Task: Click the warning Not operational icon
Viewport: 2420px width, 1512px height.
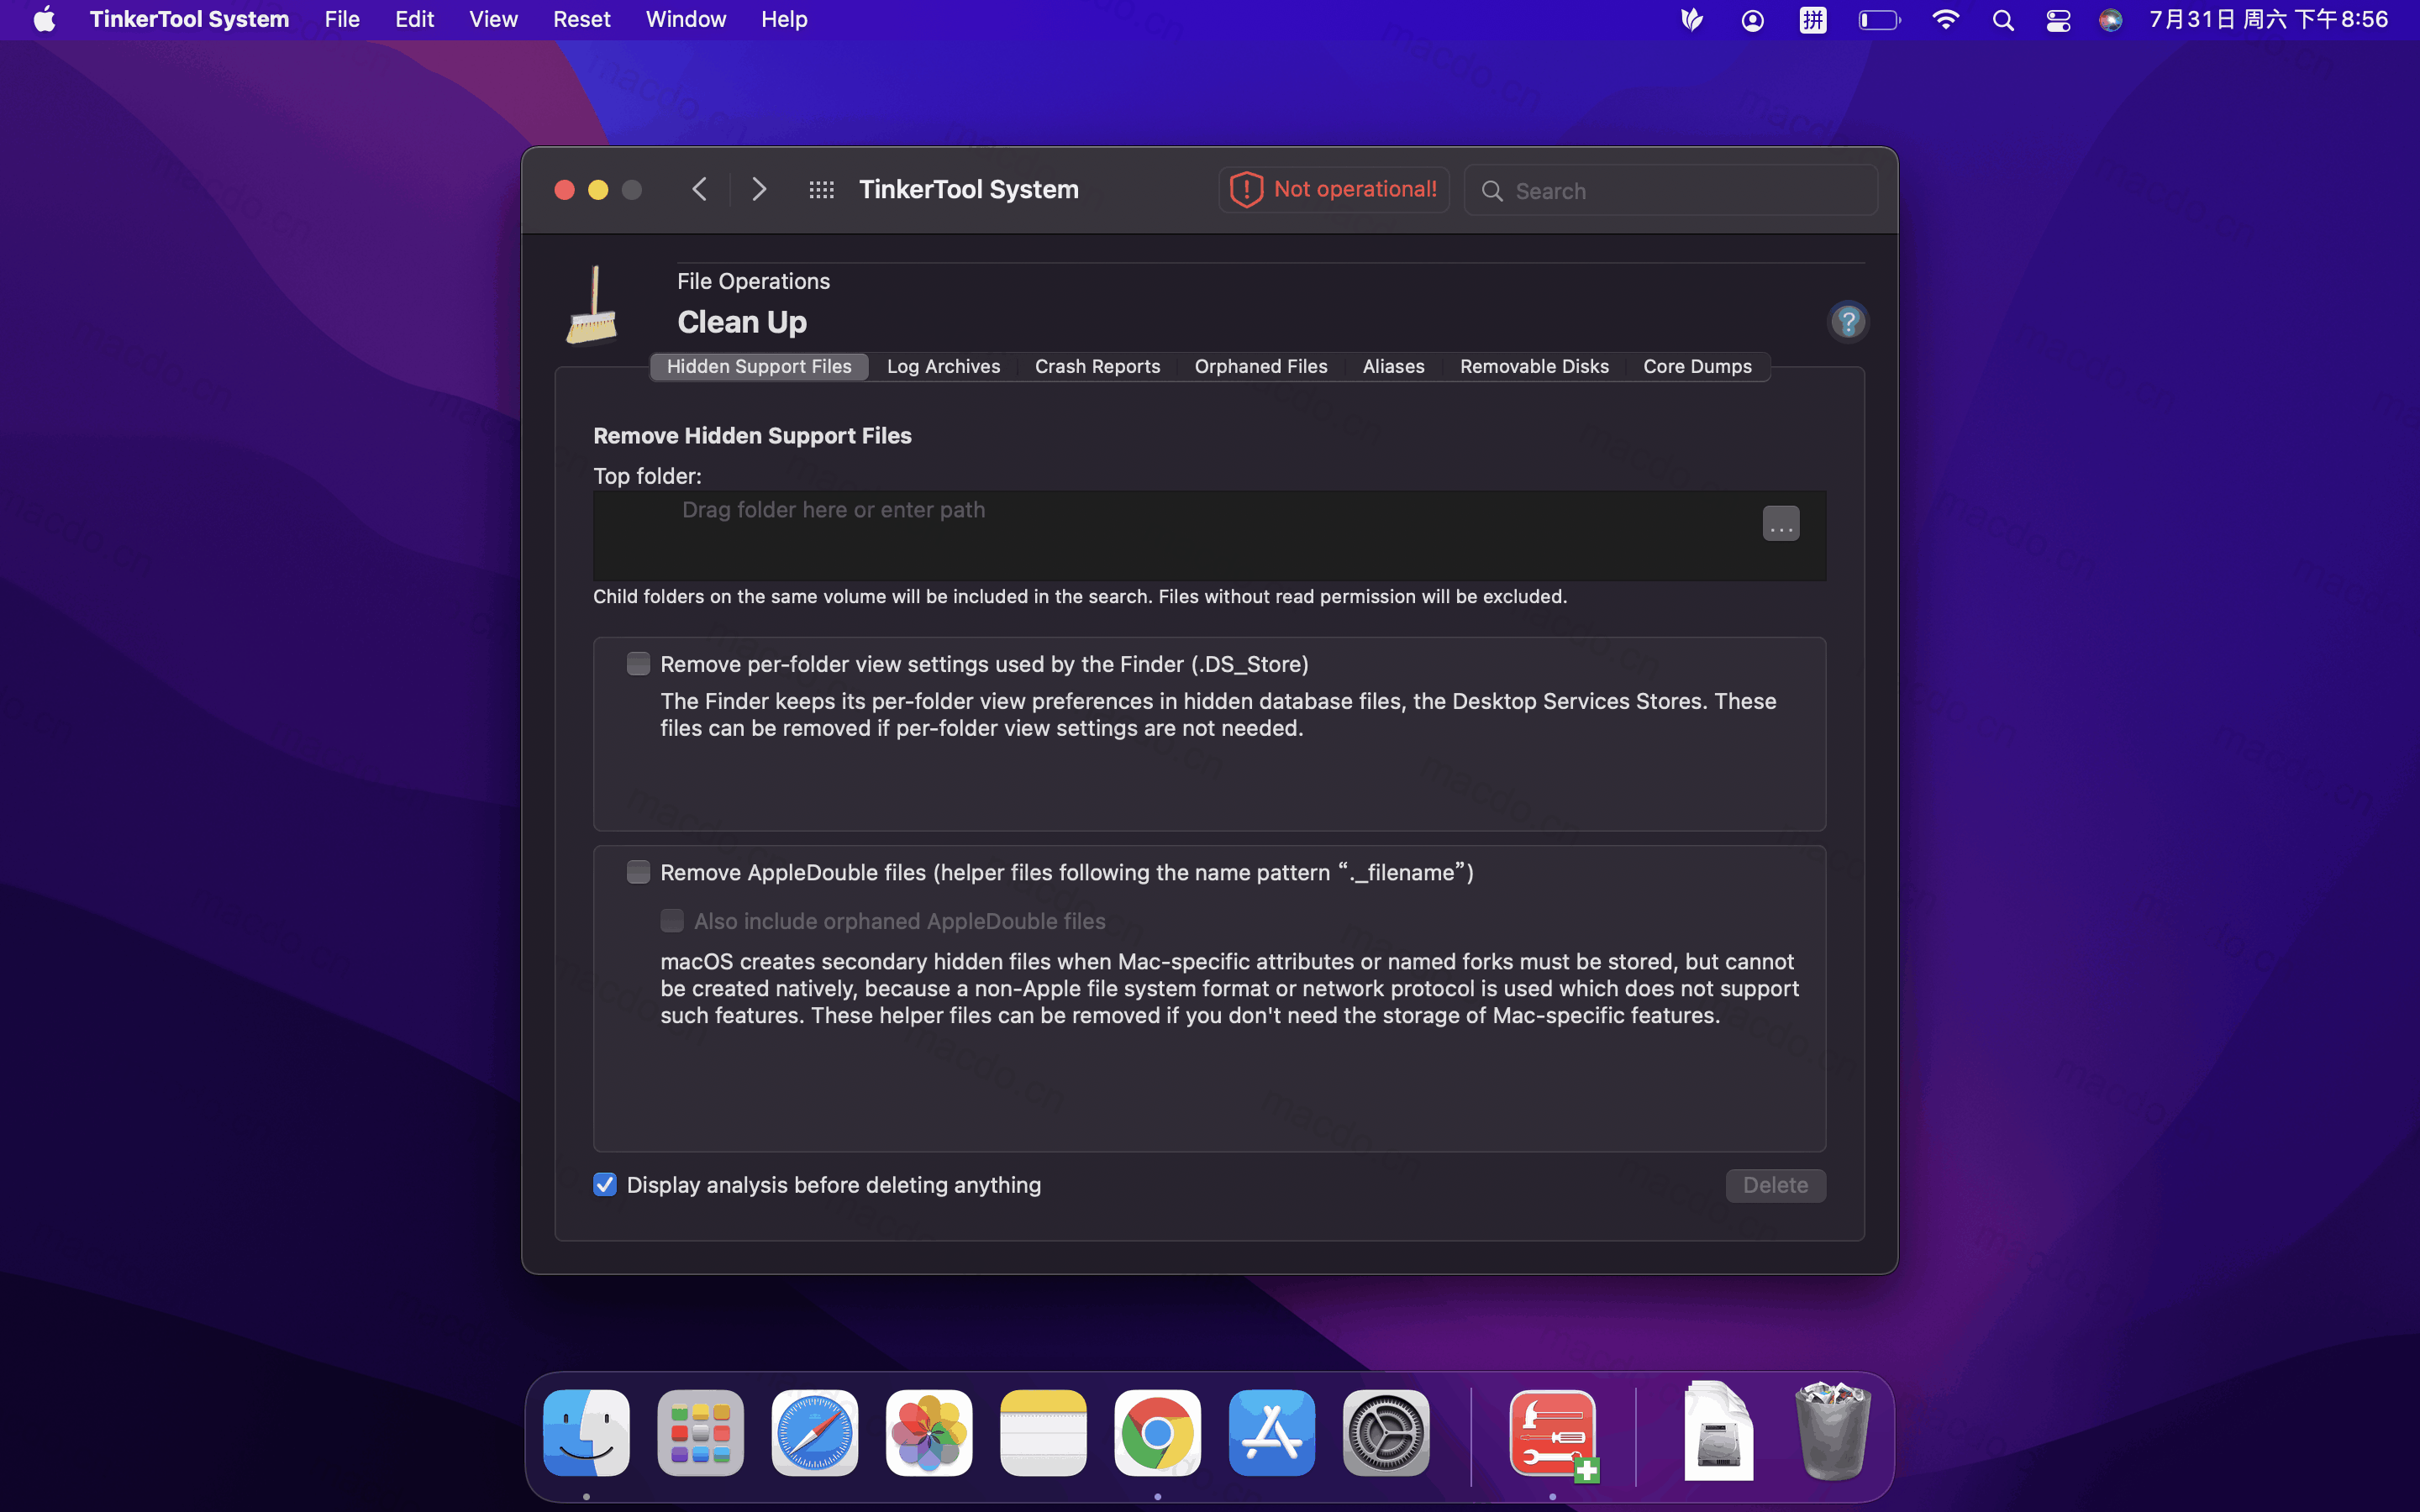Action: point(1246,188)
